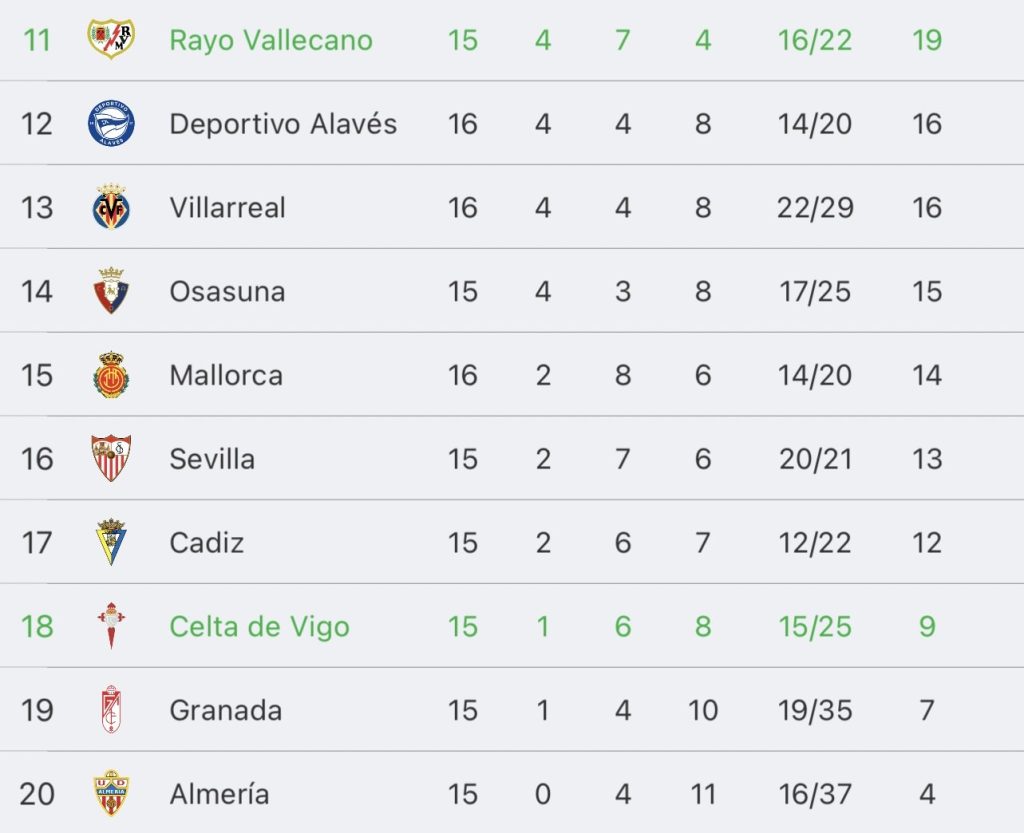Viewport: 1024px width, 833px height.
Task: Tap the Villarreal yellow crest
Action: [111, 206]
